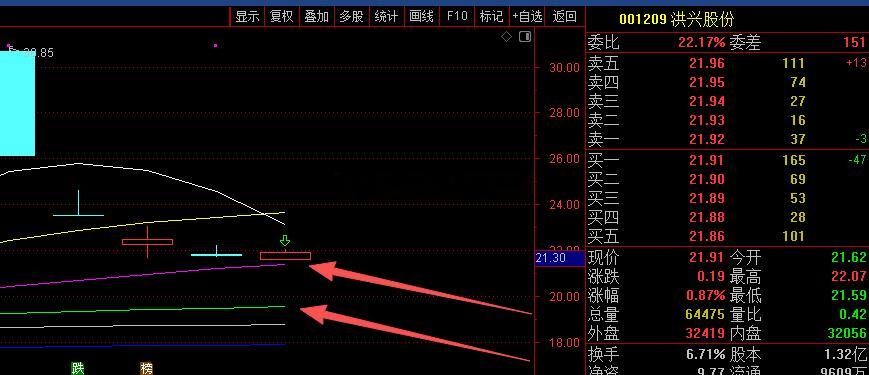Click the 21.30 price axis marker
Viewport: 869px width, 375px height.
(x=560, y=258)
